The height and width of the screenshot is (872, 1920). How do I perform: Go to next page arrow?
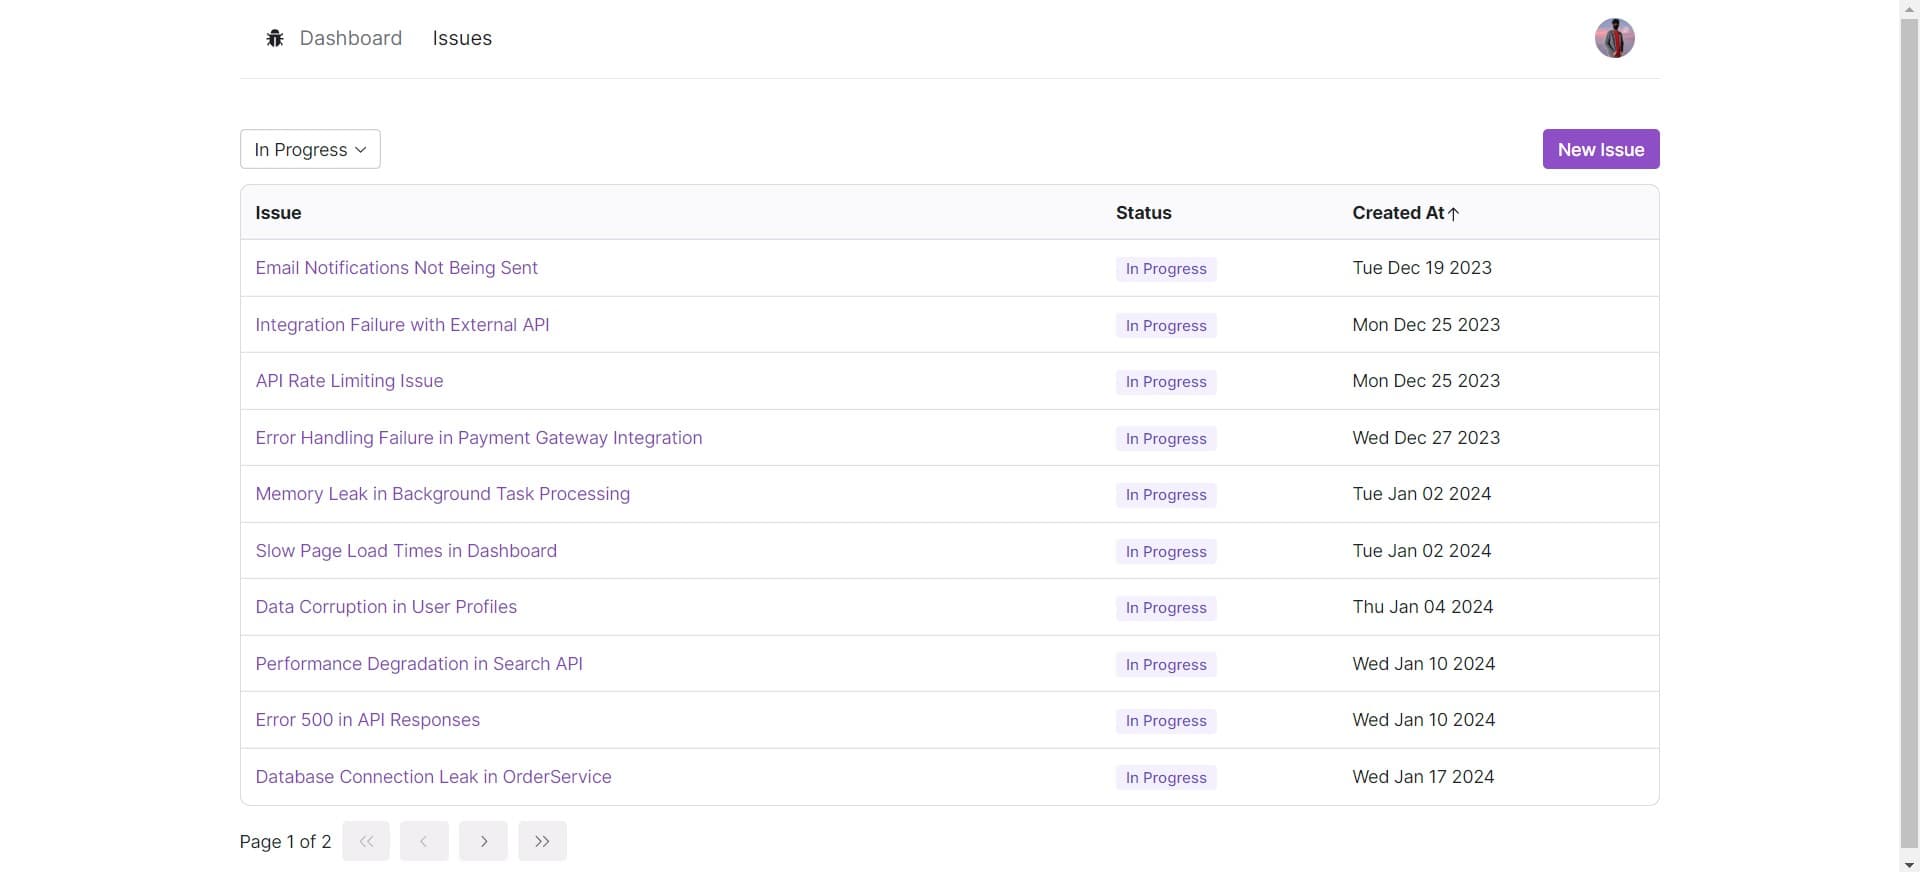coord(483,841)
